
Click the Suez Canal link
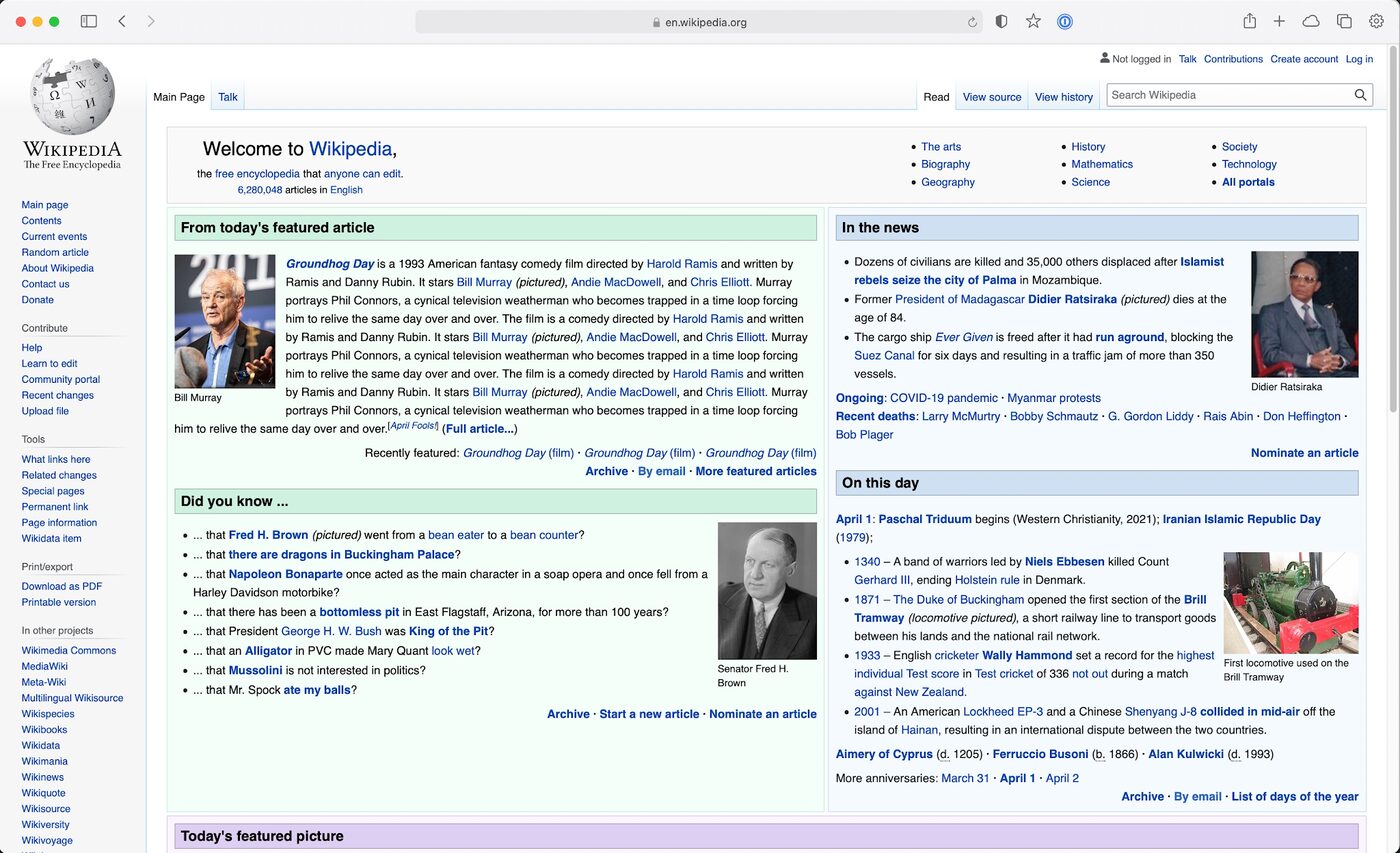click(x=884, y=355)
